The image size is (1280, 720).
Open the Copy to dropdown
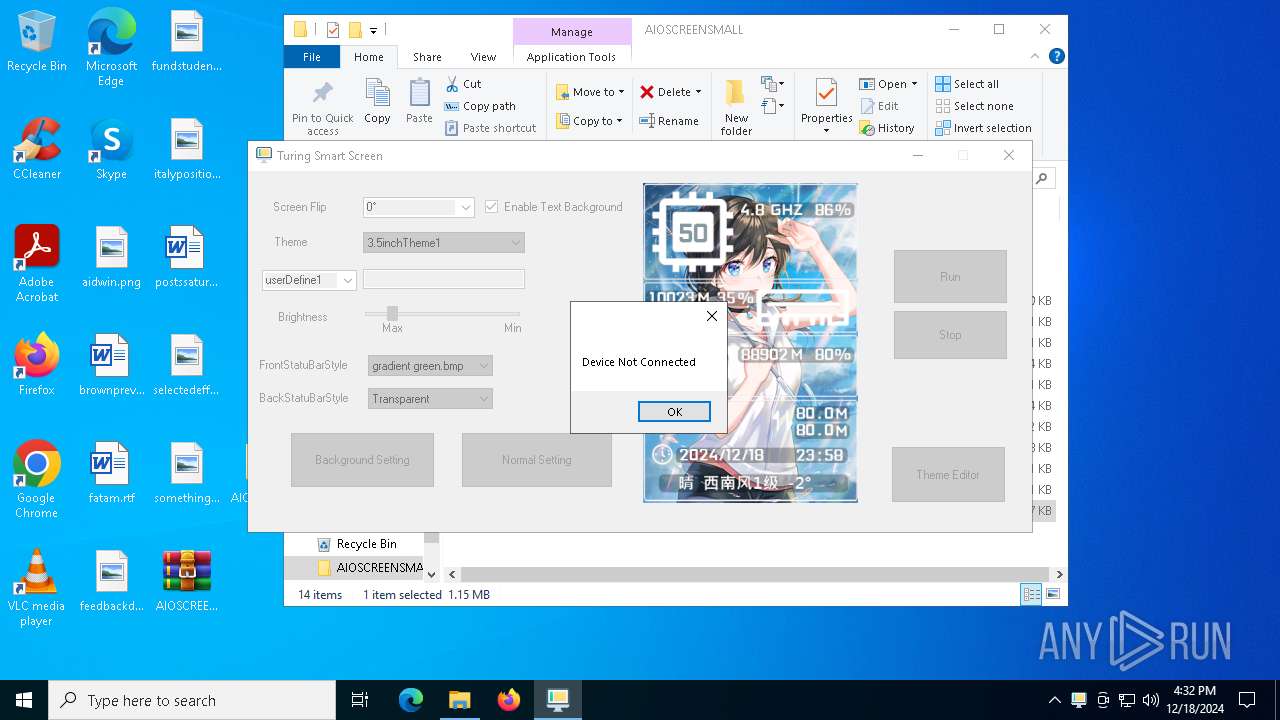(x=590, y=121)
